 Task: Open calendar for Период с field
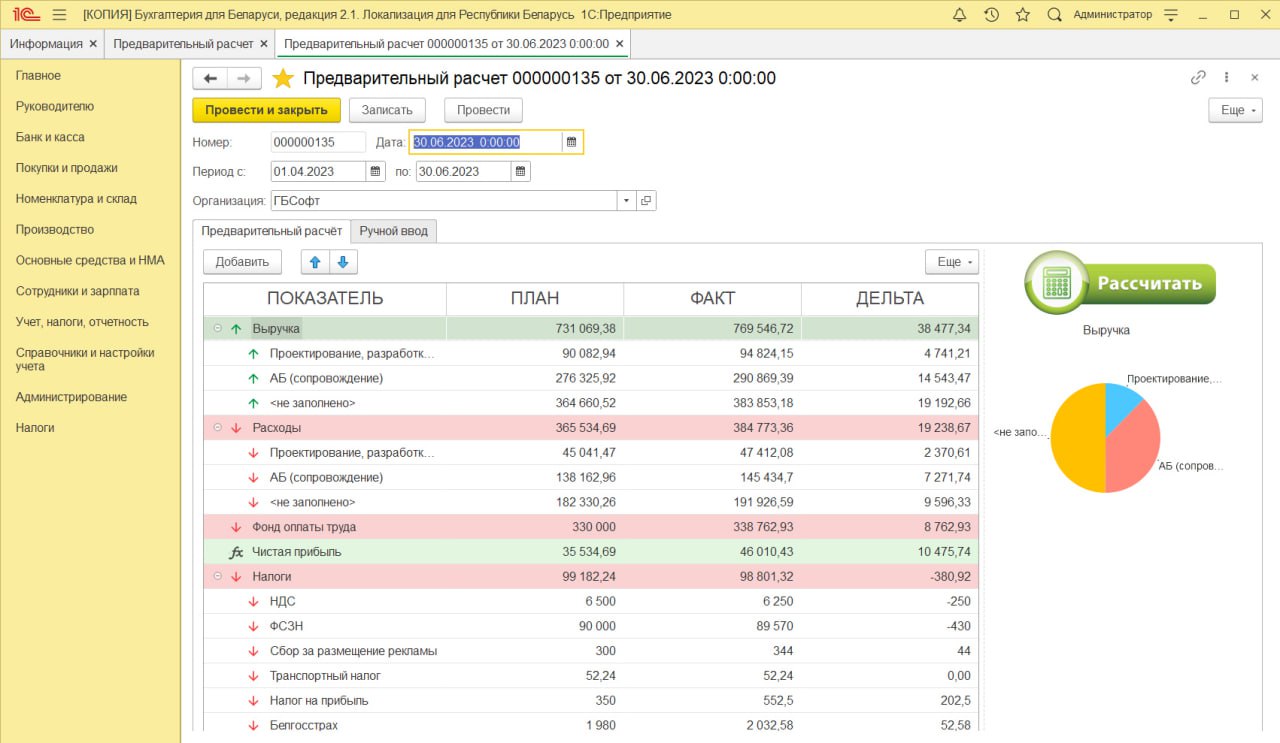tap(376, 171)
